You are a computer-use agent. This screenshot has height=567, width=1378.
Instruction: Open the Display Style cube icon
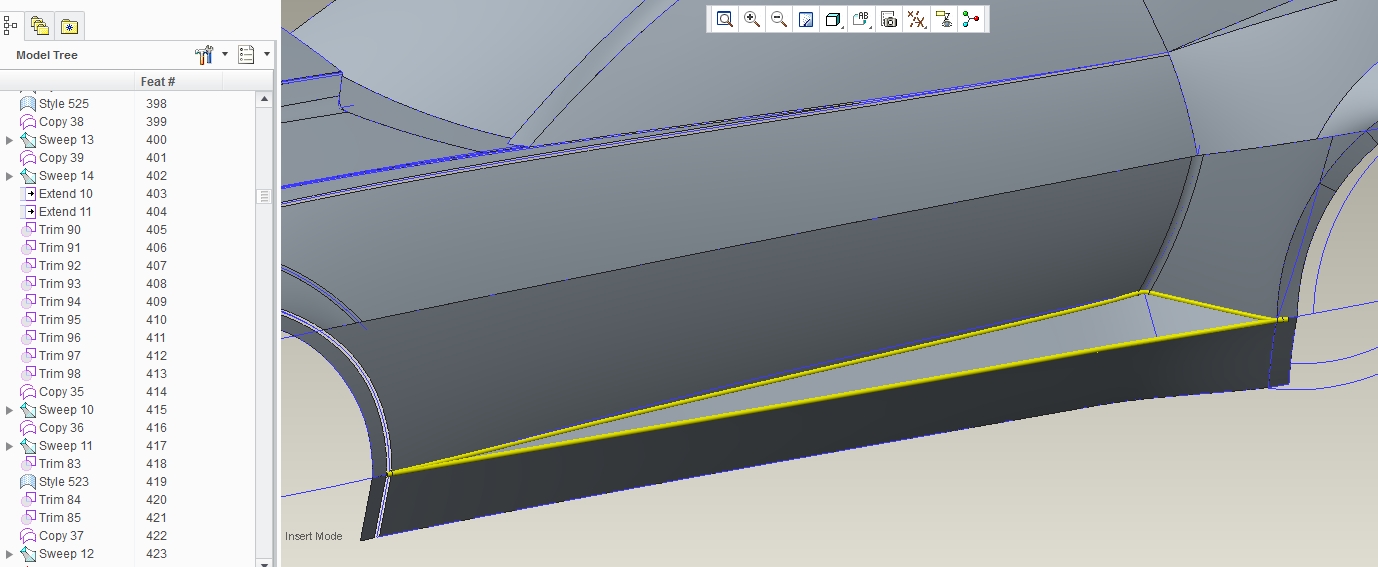tap(833, 19)
